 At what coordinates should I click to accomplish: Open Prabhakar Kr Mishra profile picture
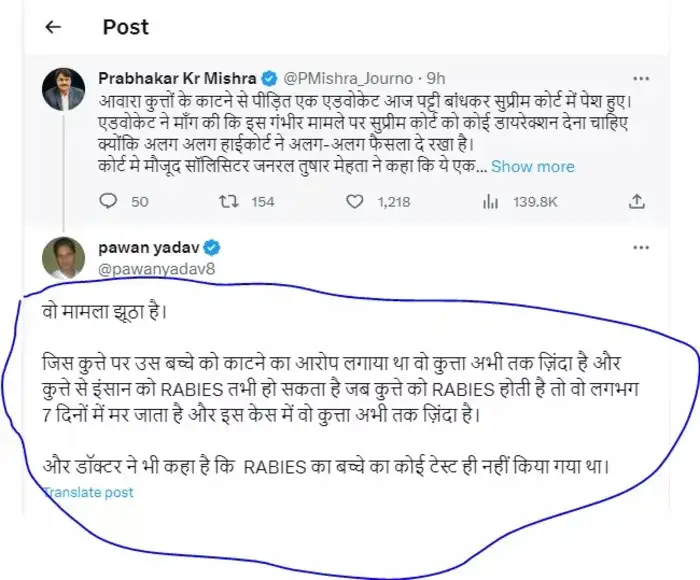63,89
